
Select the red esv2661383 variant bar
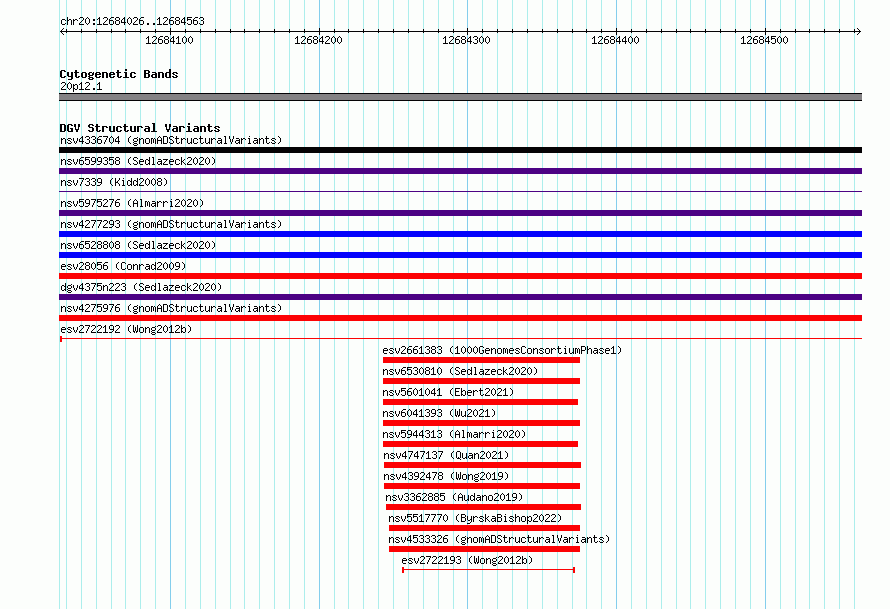pyautogui.click(x=481, y=360)
